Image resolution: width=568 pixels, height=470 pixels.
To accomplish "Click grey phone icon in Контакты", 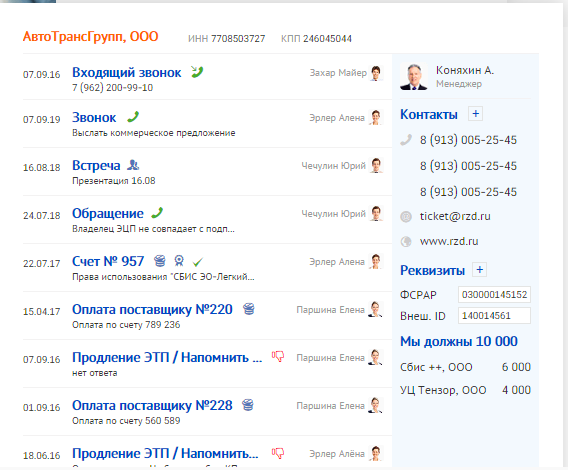I will tap(406, 140).
